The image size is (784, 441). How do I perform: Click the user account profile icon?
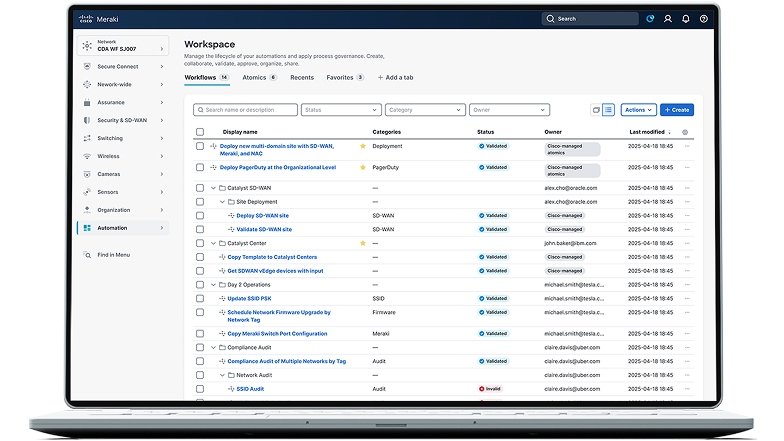(668, 18)
